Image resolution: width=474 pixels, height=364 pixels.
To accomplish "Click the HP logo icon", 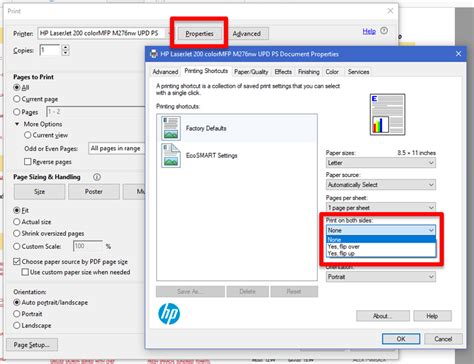I will [169, 314].
